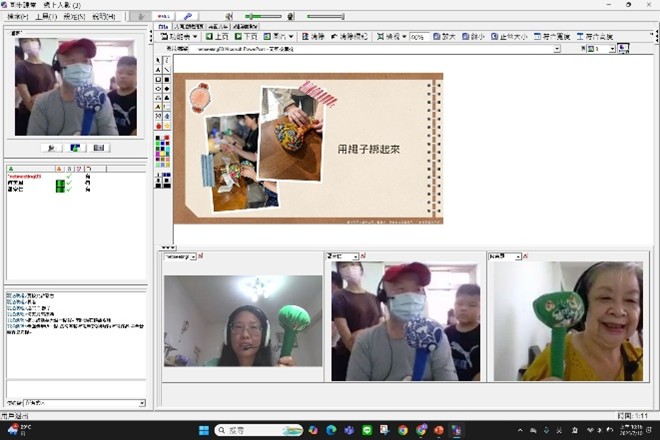The image size is (660, 440).
Task: Pick the cyan color swatch in the palette
Action: coord(167,149)
